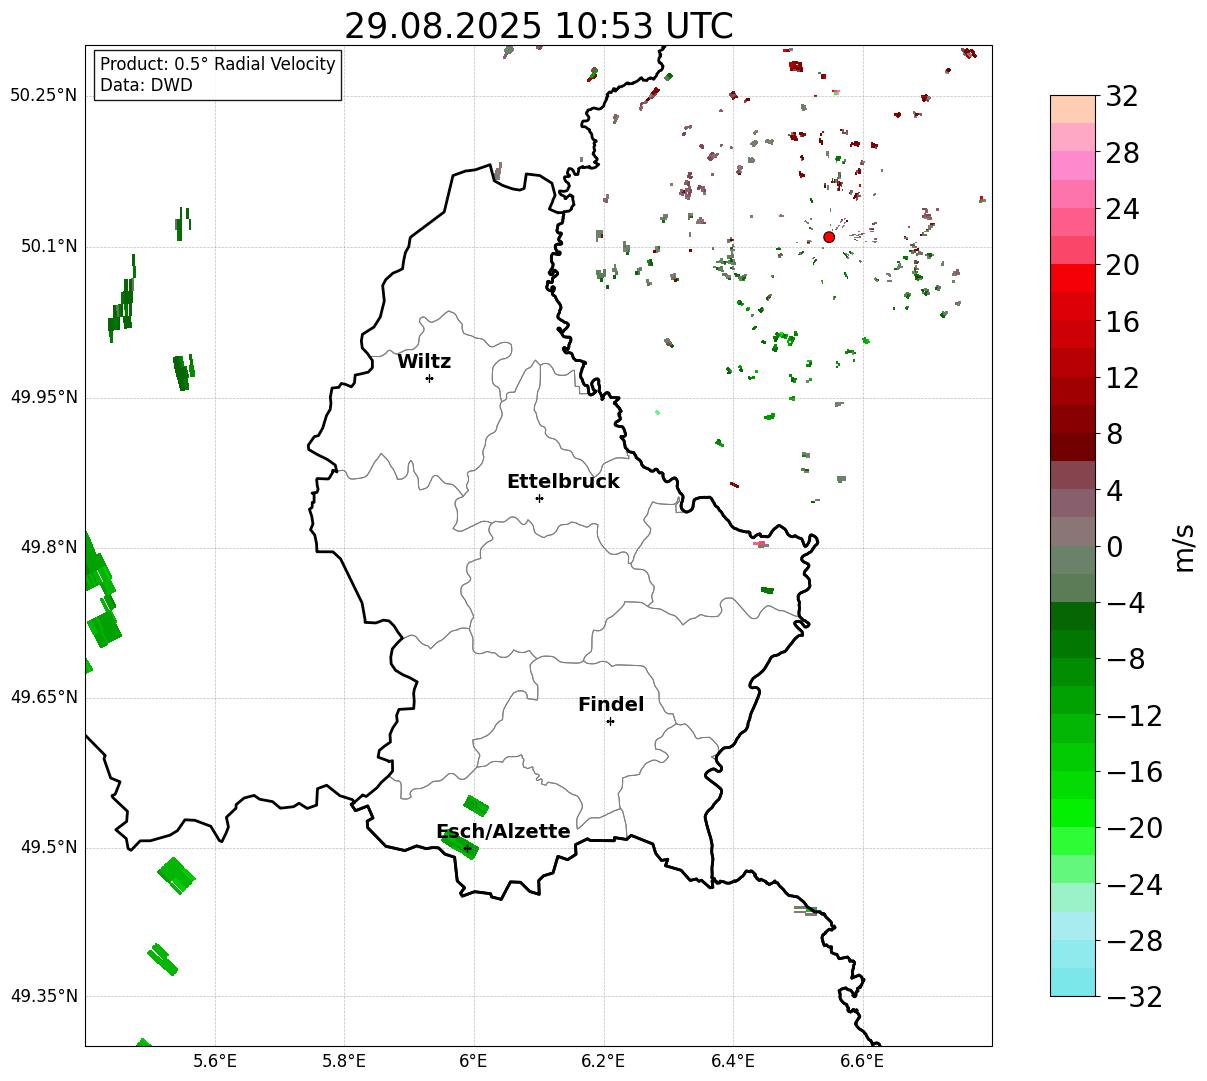
Task: Click the colorbar value 32
Action: (1122, 97)
